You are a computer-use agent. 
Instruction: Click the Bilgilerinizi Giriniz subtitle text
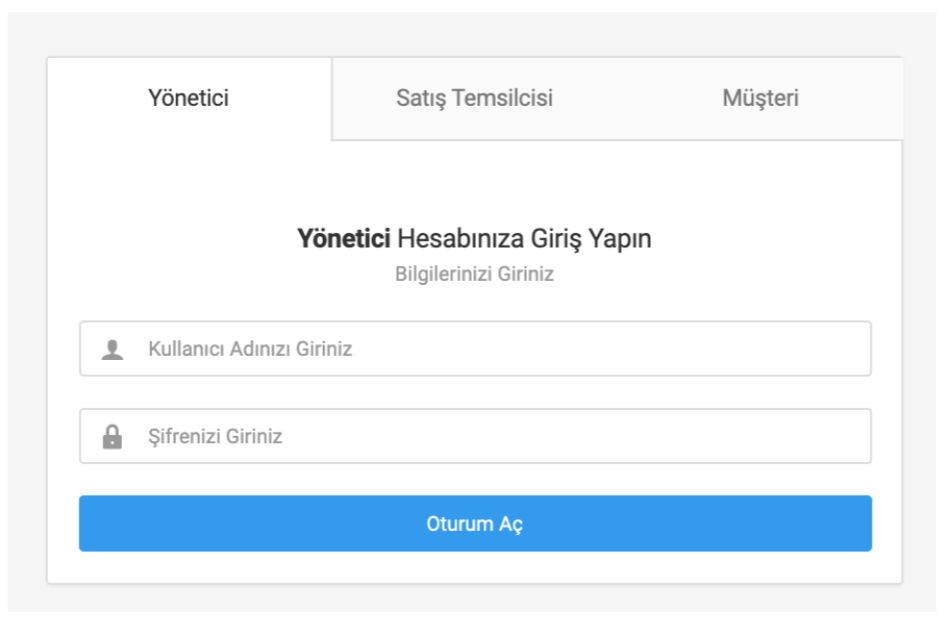pos(474,274)
